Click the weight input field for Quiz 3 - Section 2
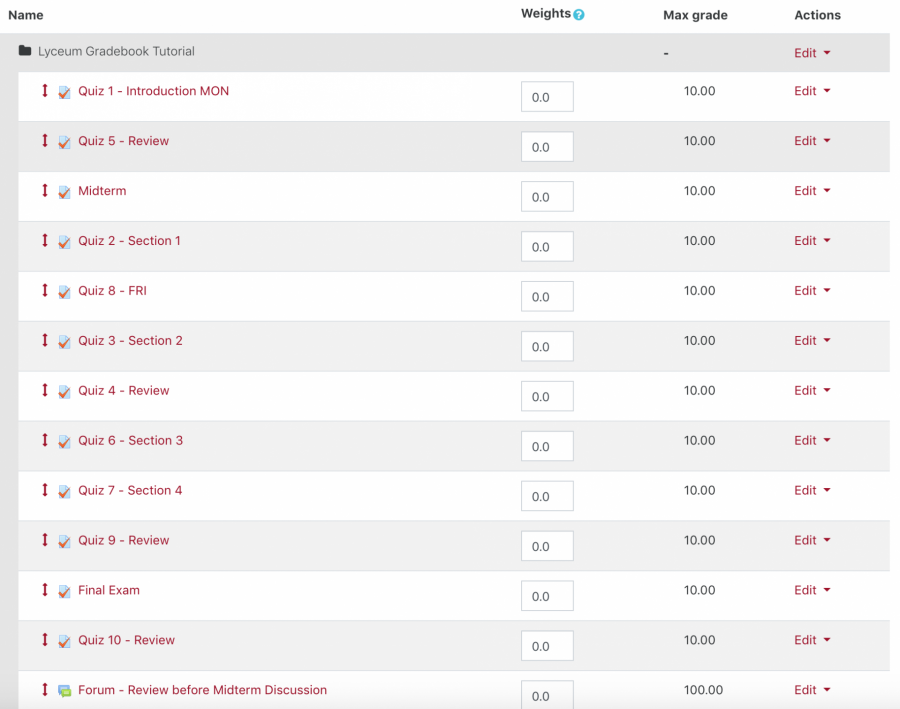 point(547,347)
